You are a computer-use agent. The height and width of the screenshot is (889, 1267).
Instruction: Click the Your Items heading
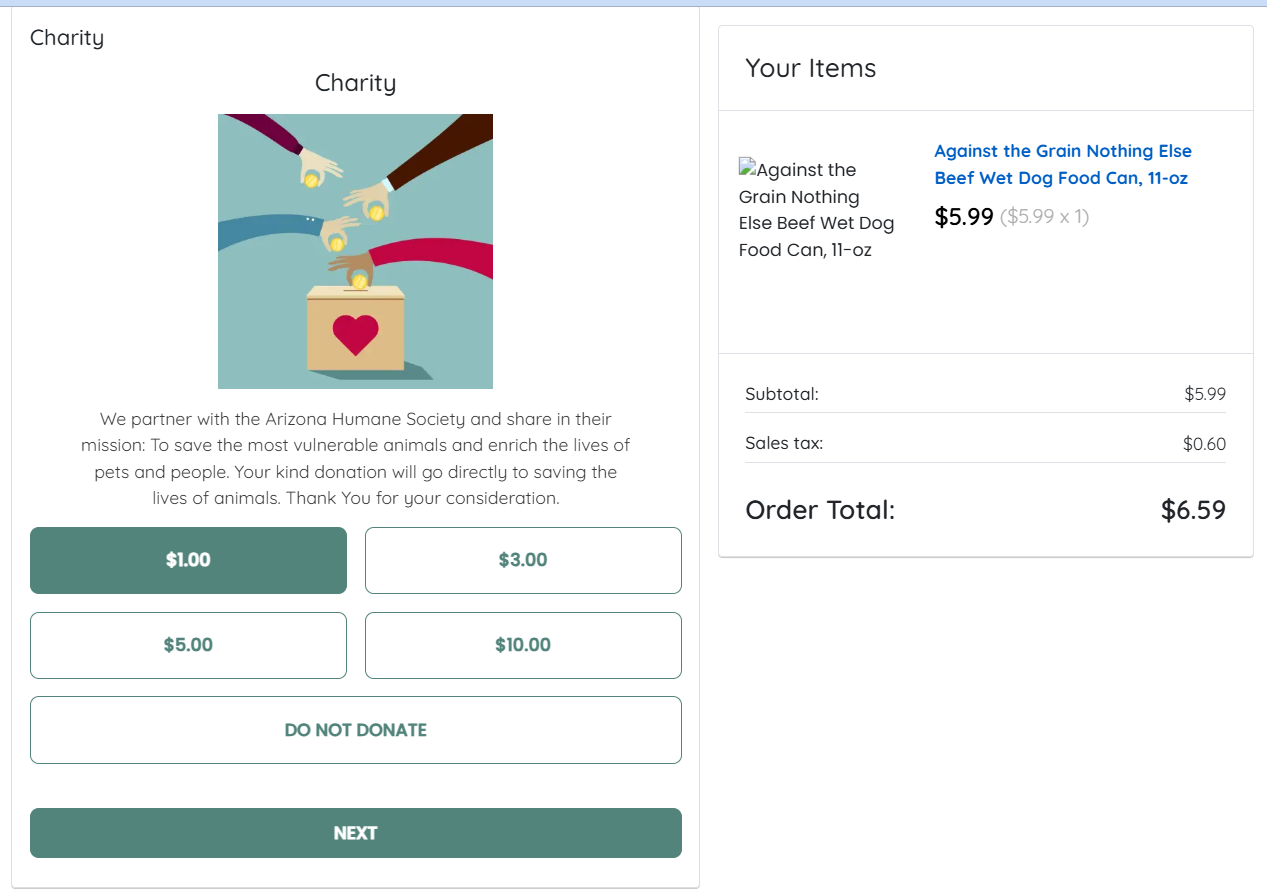pos(810,68)
